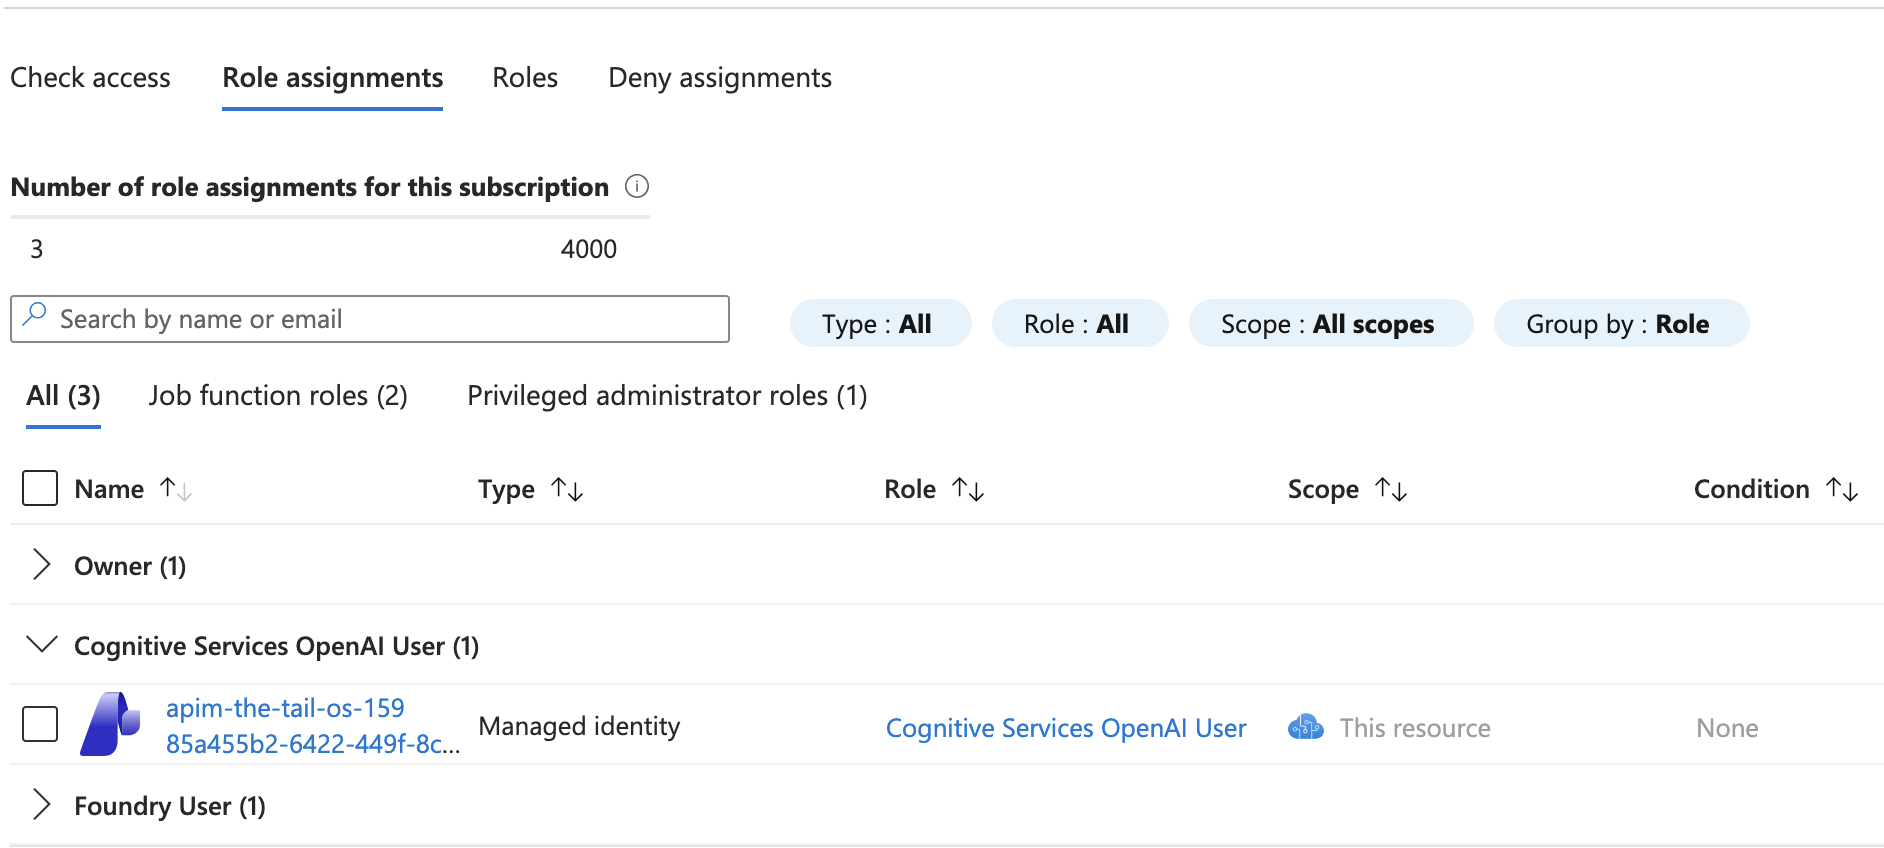This screenshot has width=1884, height=848.
Task: Sort by Type column arrows
Action: (567, 489)
